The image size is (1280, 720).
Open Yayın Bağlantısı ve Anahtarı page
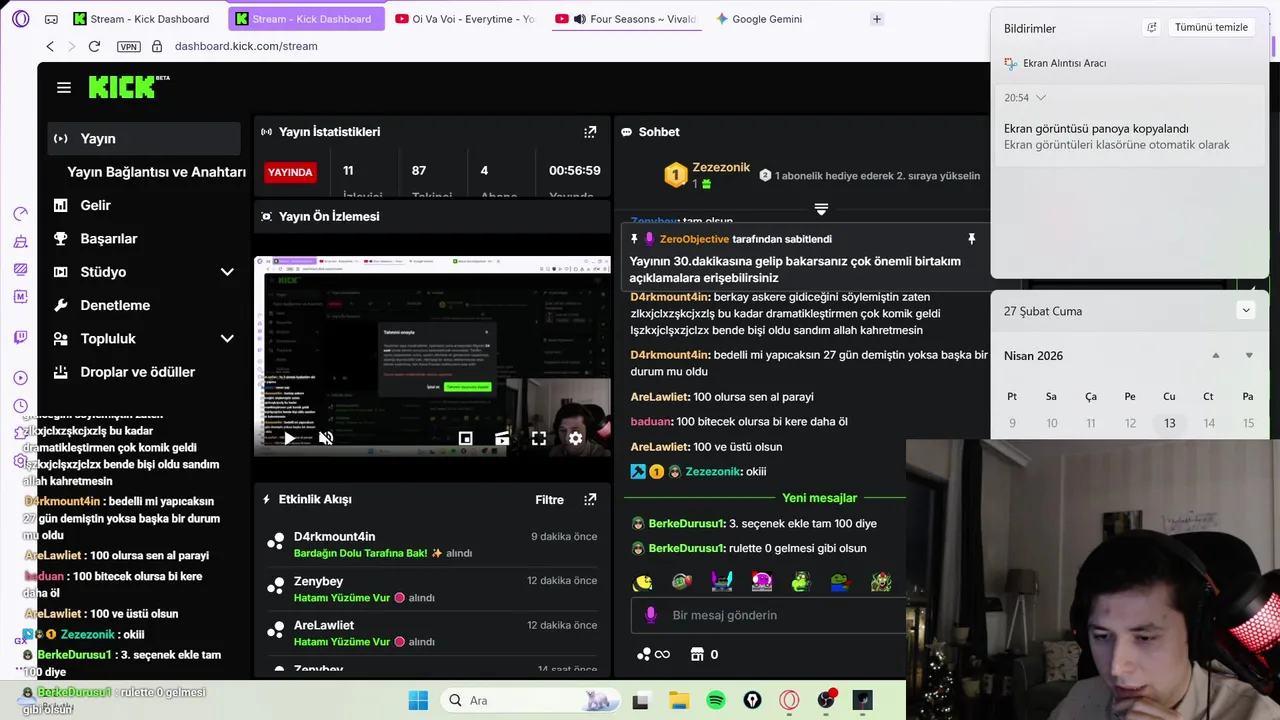point(156,172)
